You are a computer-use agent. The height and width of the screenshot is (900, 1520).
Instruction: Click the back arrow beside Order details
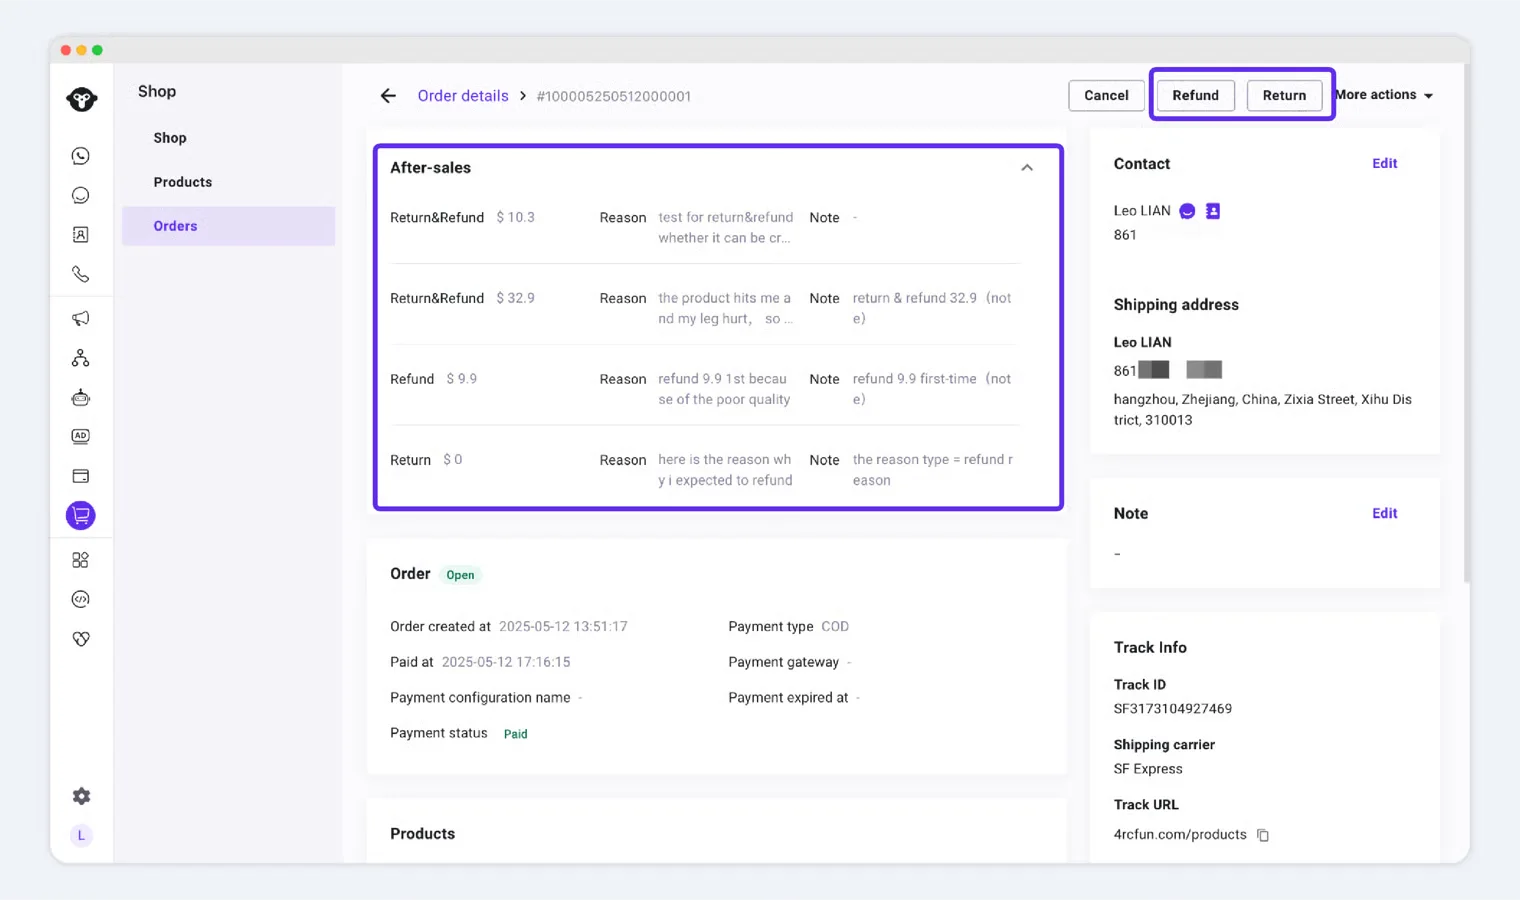pos(388,96)
